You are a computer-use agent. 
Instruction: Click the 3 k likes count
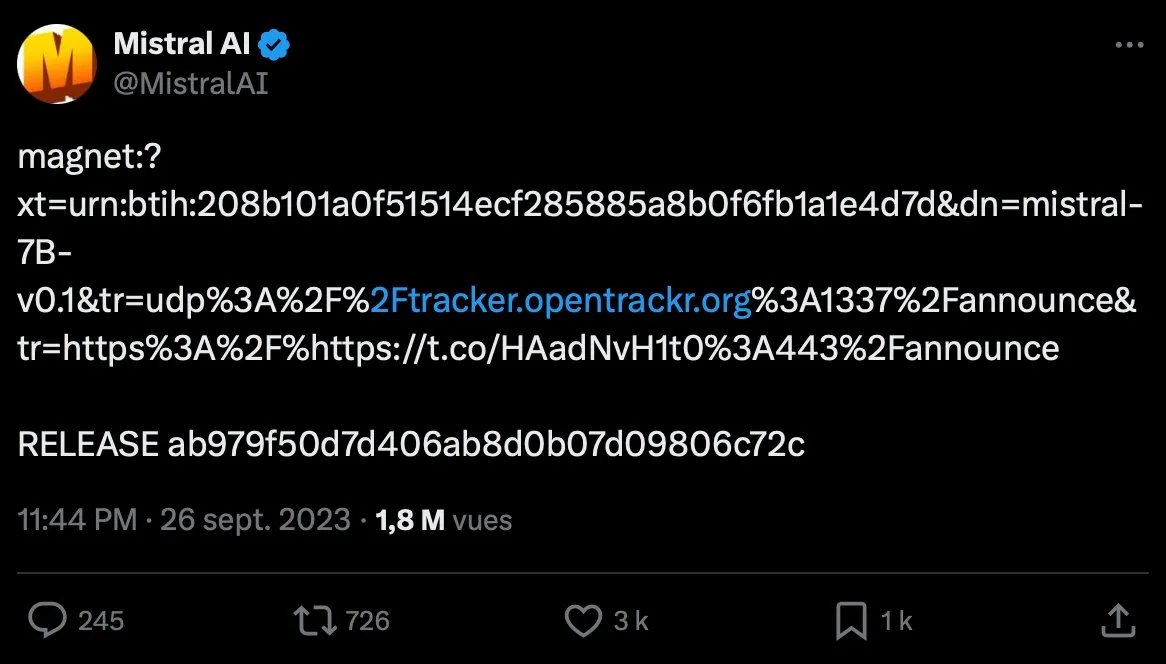tap(631, 621)
